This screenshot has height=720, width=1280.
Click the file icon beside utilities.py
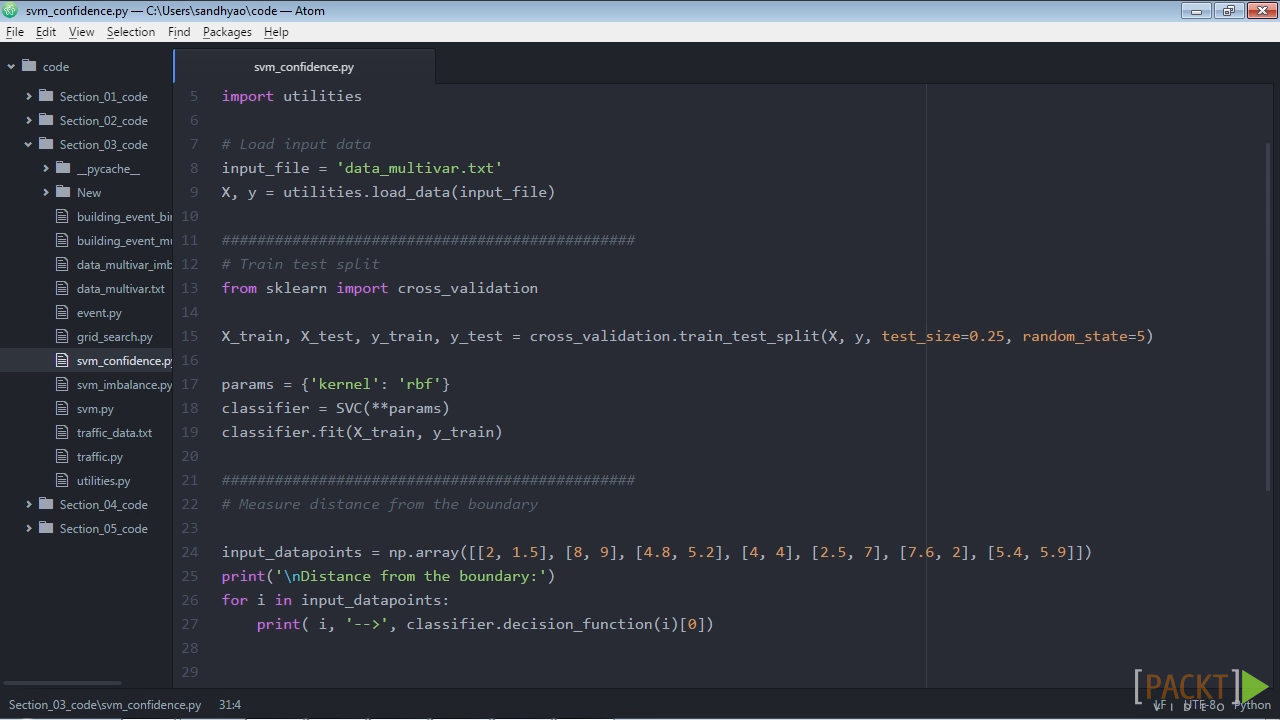(x=62, y=481)
